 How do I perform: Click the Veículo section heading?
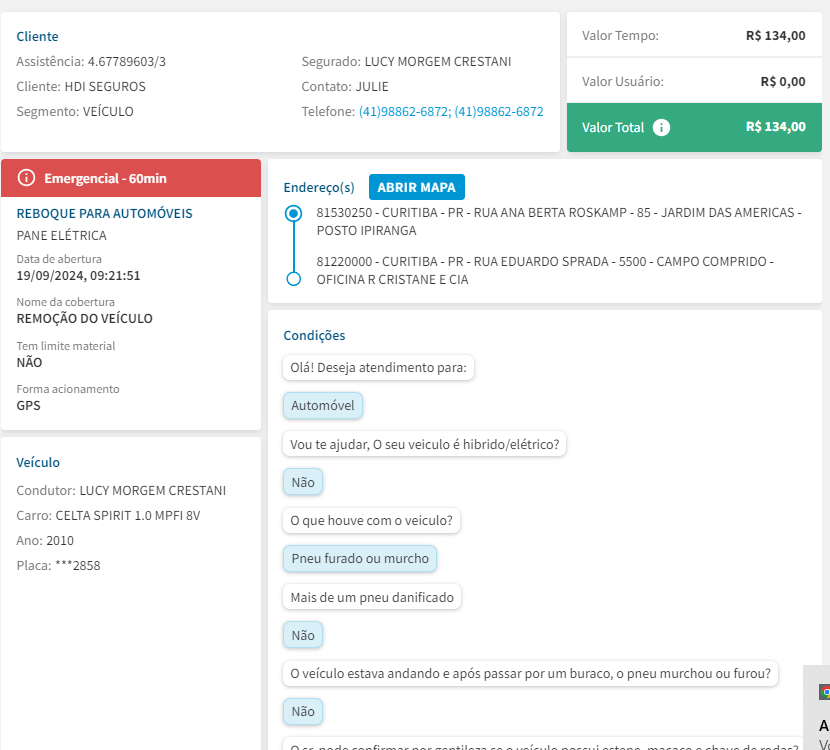click(38, 462)
